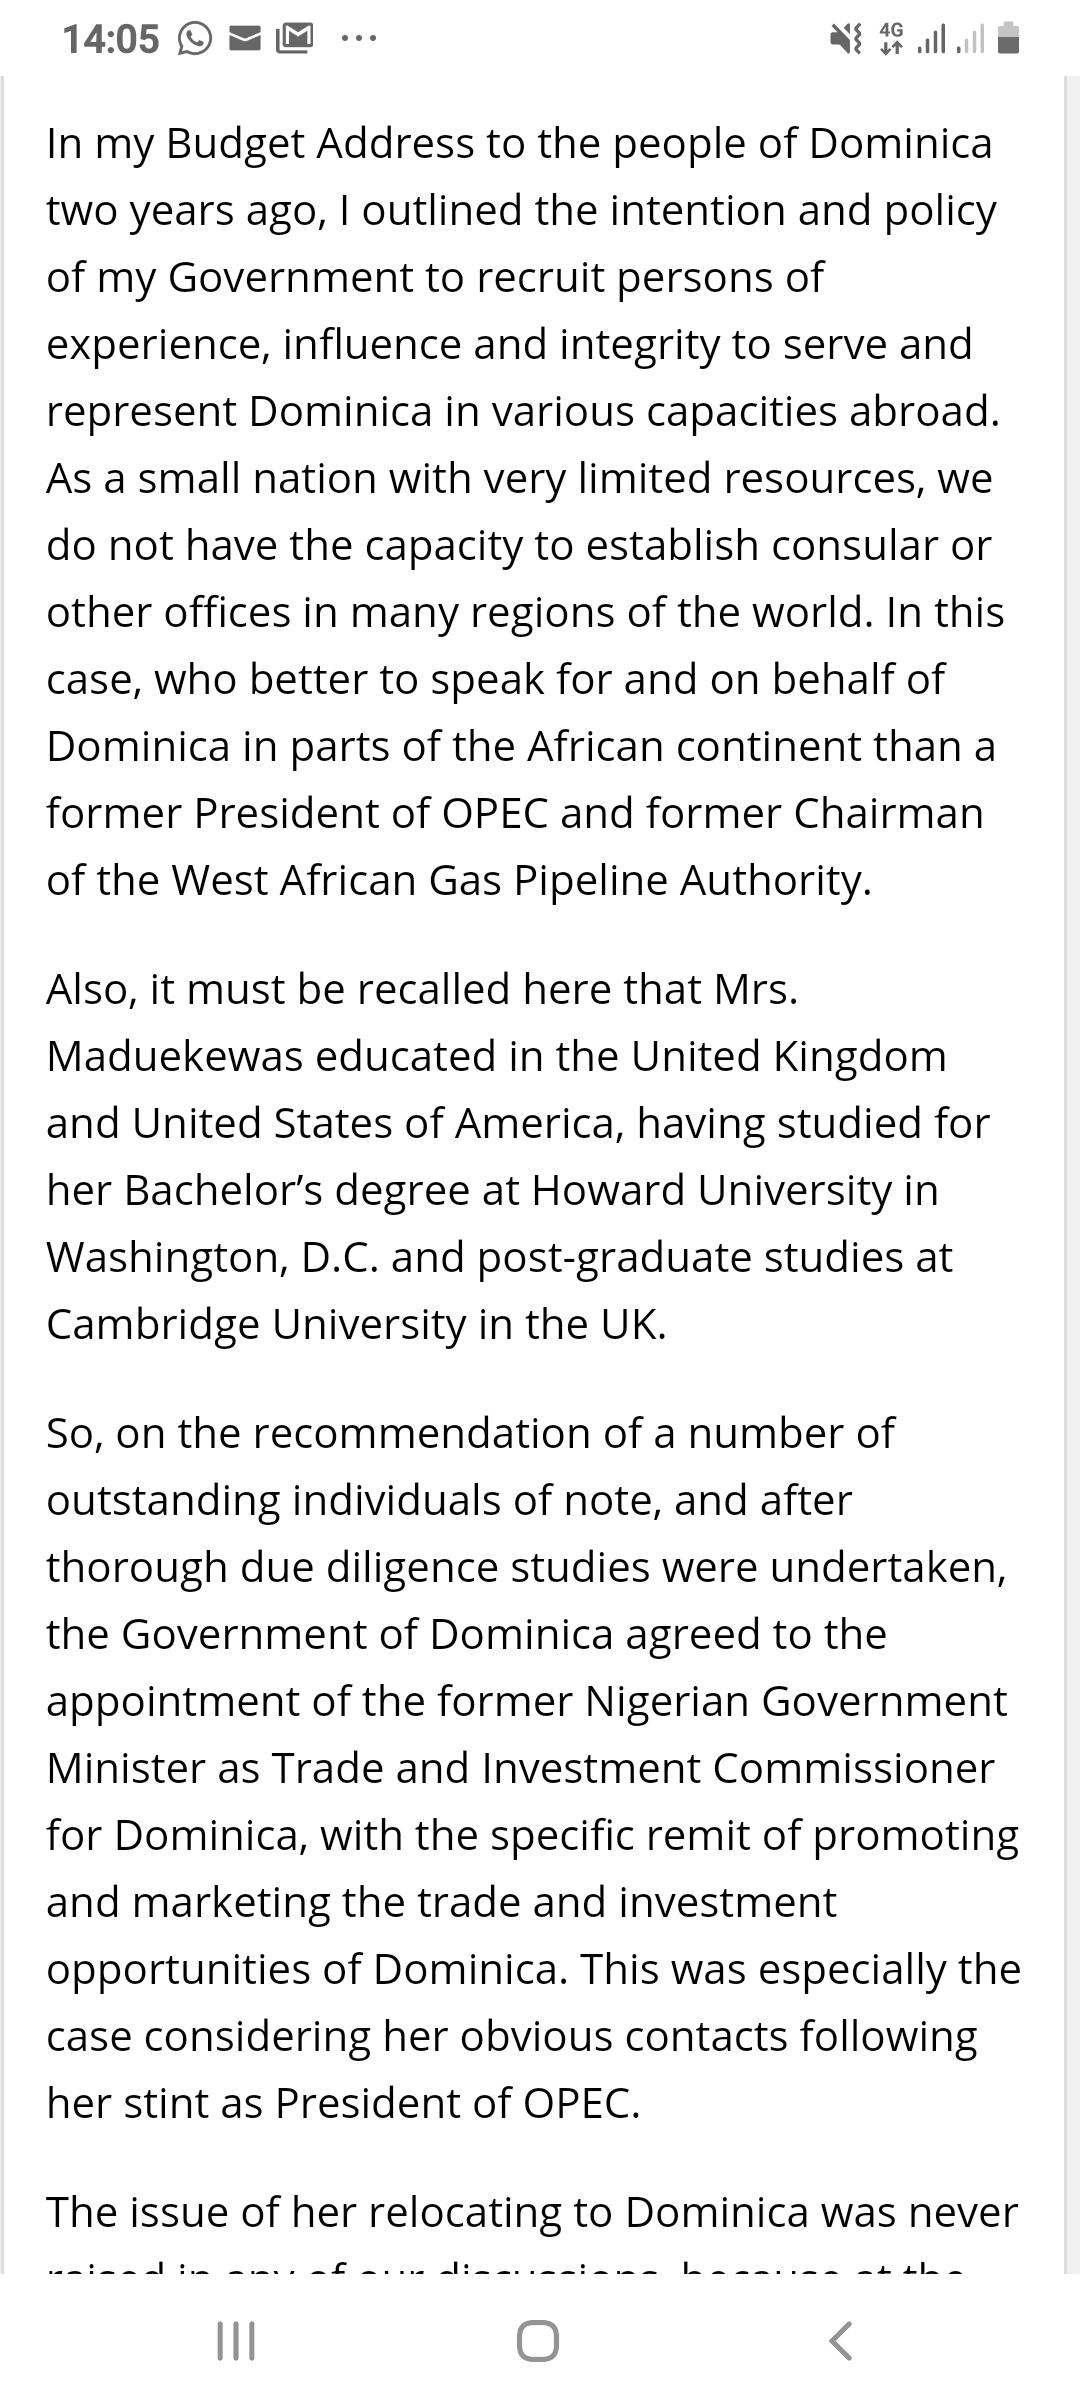Tap the words "Cambridge University"

tap(256, 1324)
